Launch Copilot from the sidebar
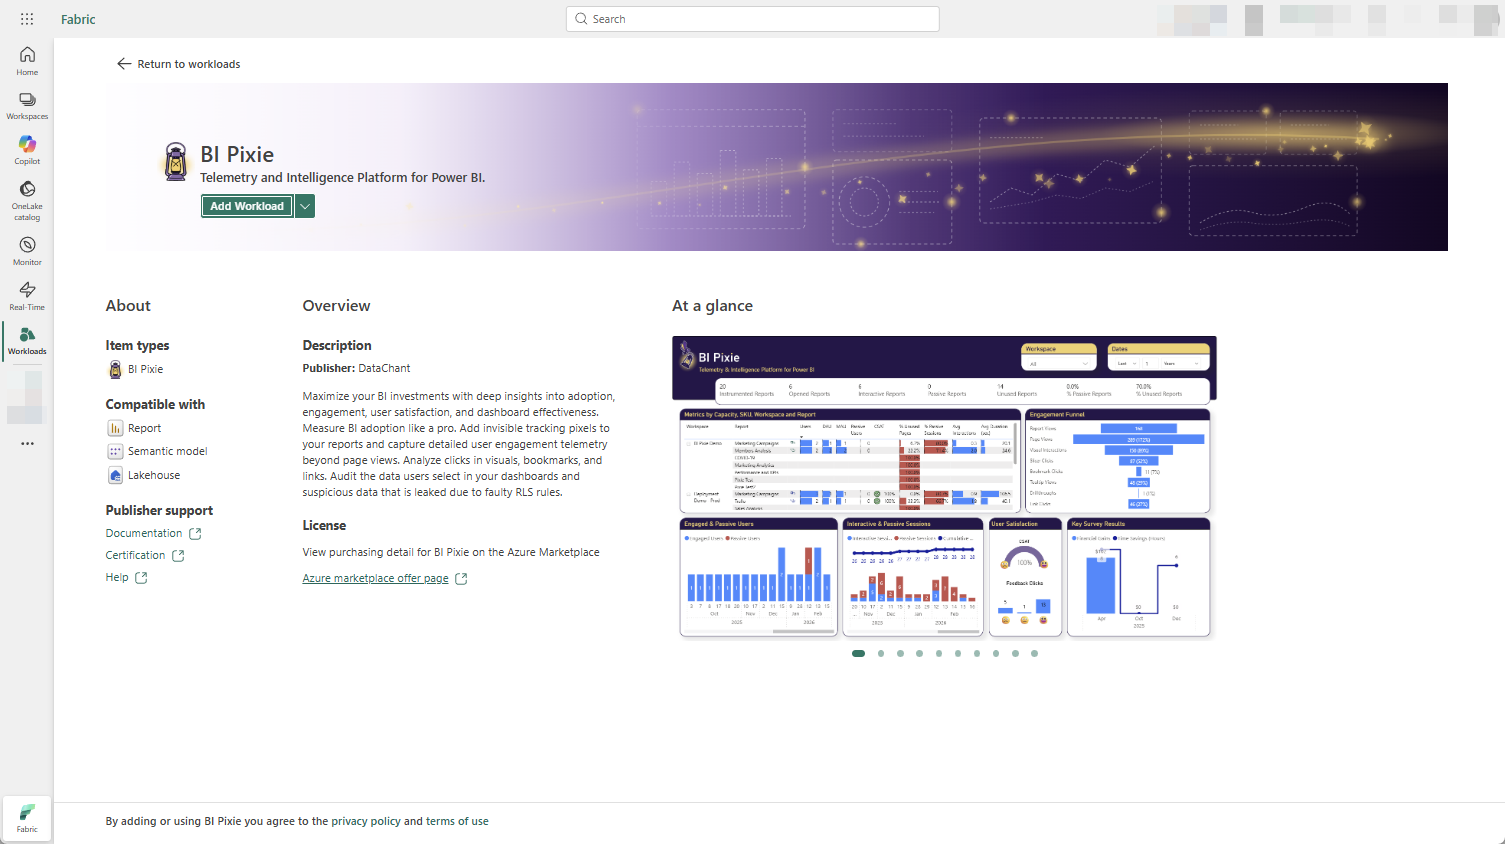Viewport: 1505px width, 844px height. pos(27,150)
